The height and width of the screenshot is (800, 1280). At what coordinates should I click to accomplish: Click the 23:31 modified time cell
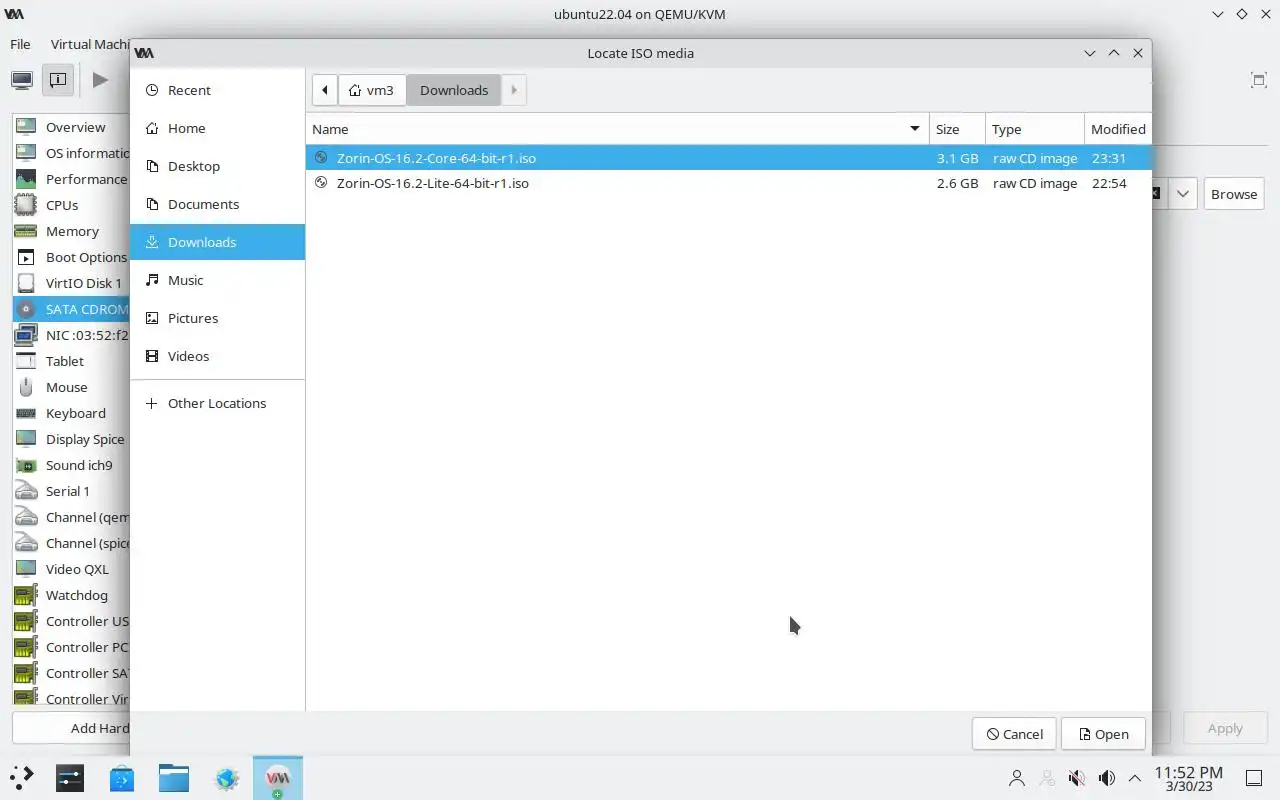[1109, 158]
